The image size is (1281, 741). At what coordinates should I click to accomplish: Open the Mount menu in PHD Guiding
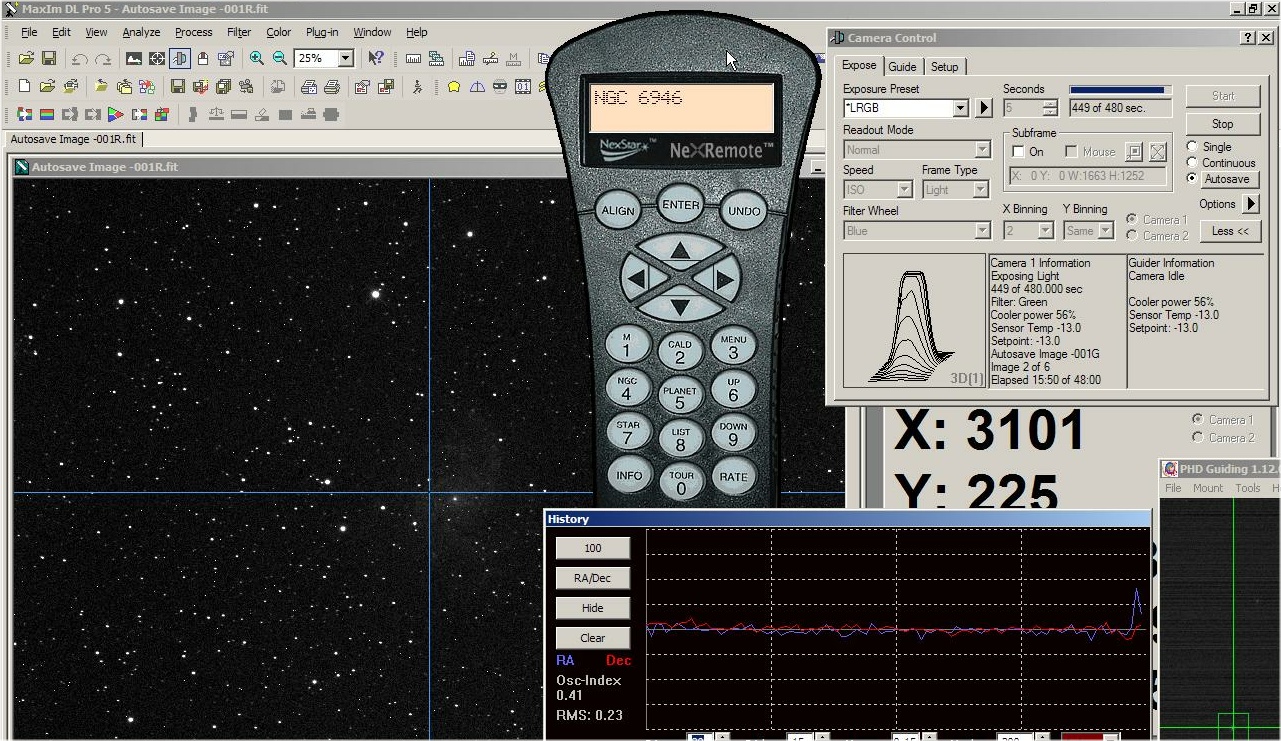pos(1207,488)
